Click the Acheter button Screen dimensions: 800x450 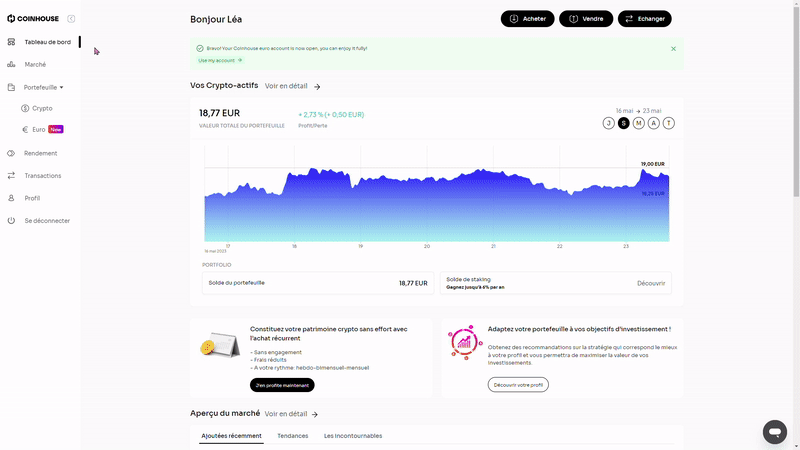point(528,19)
